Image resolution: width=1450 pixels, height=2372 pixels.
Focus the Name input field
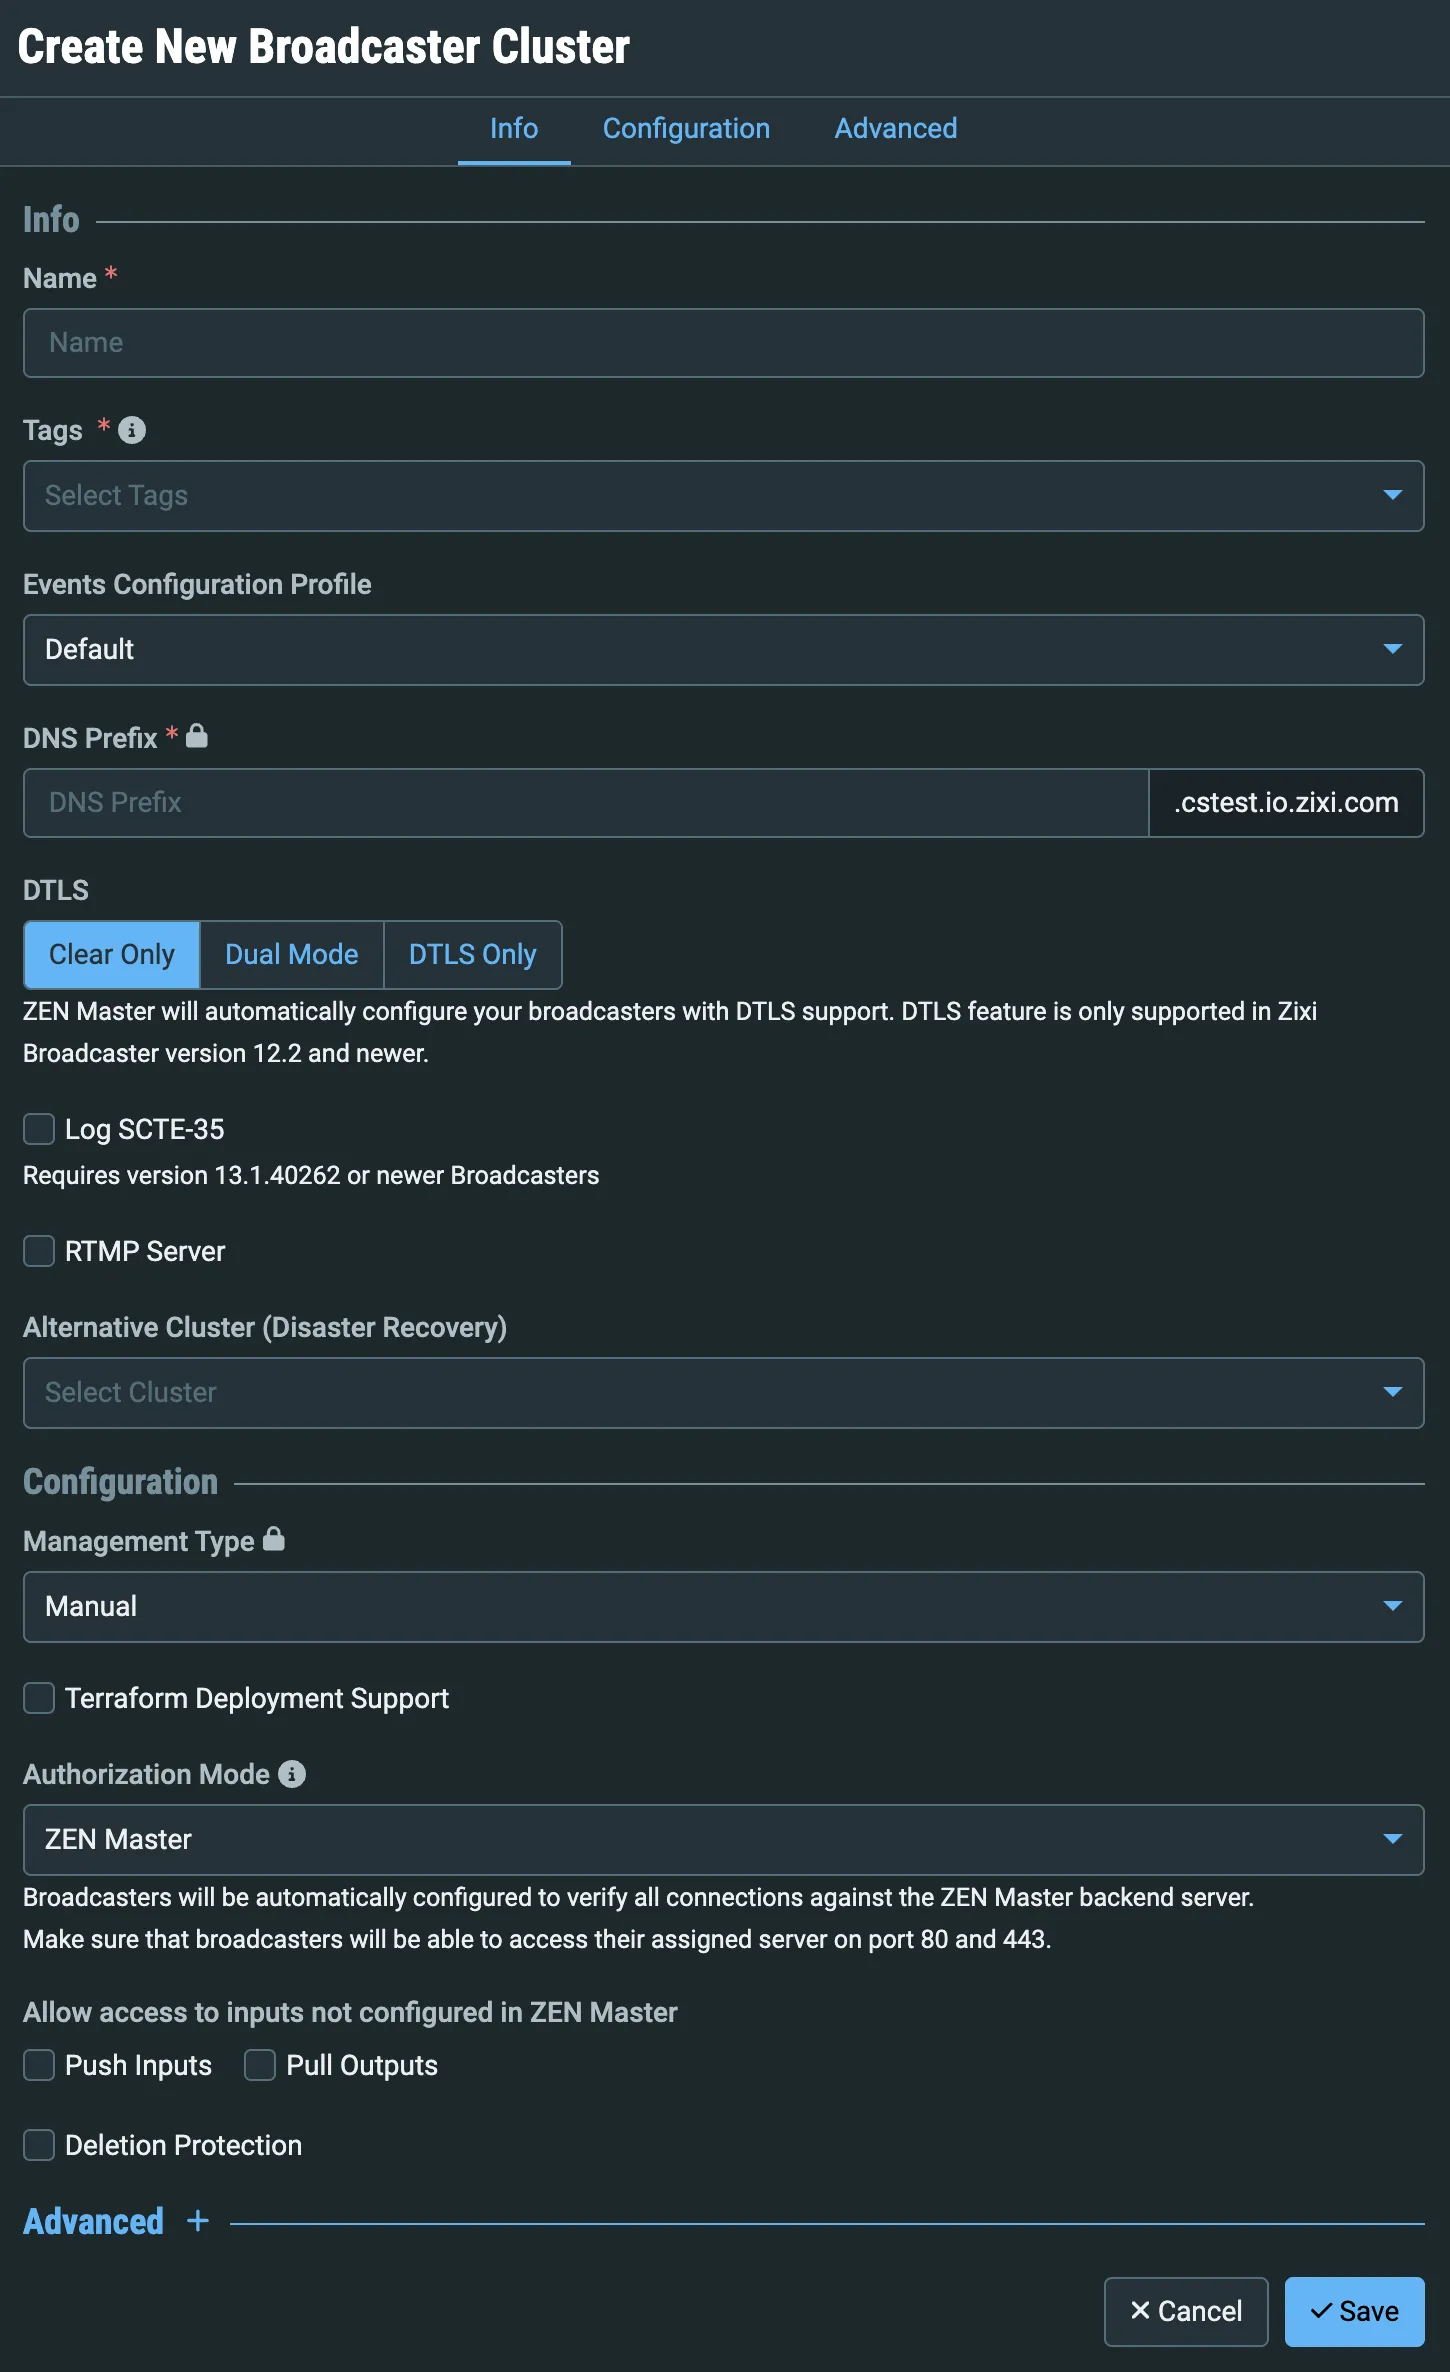tap(724, 343)
